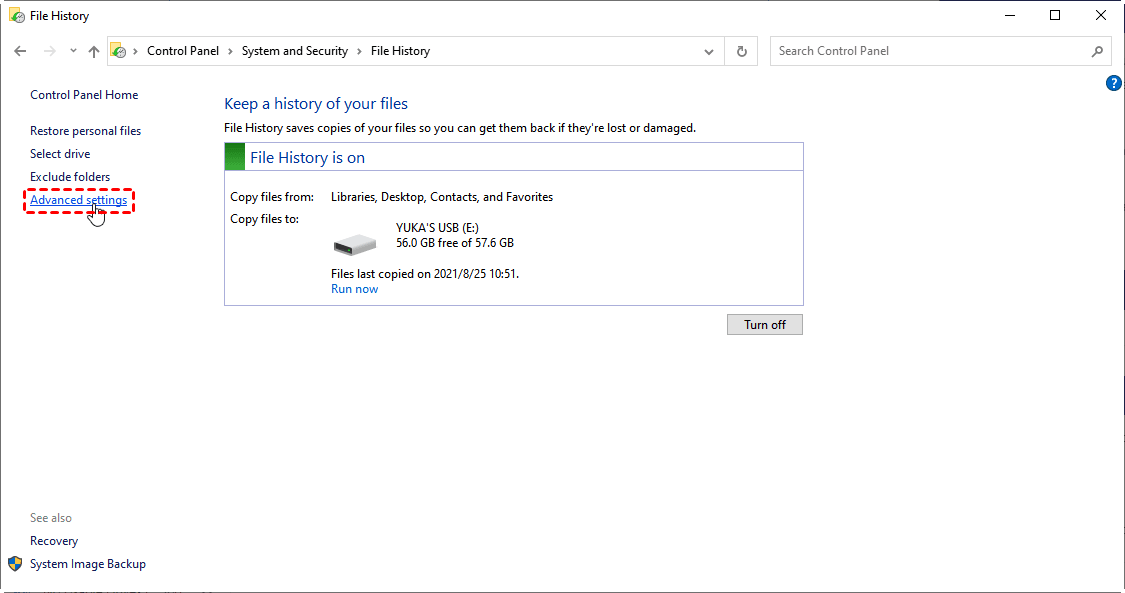Click the Run now link
The height and width of the screenshot is (593, 1125).
tap(354, 289)
